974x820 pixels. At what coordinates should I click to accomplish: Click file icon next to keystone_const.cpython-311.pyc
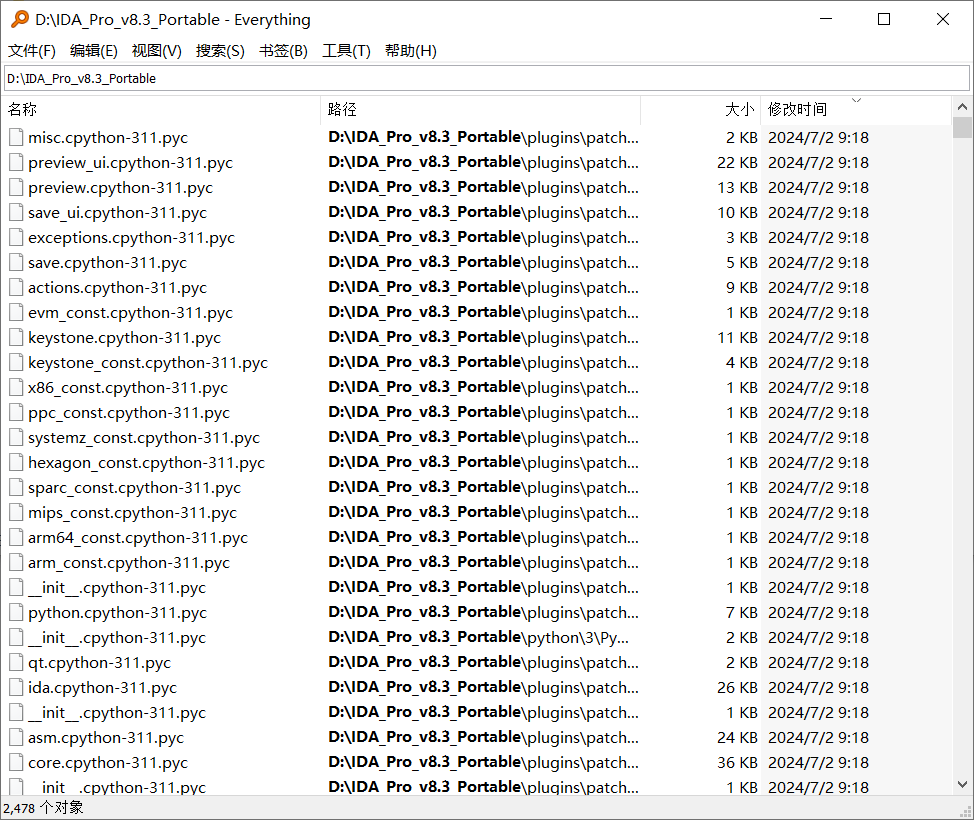[16, 362]
